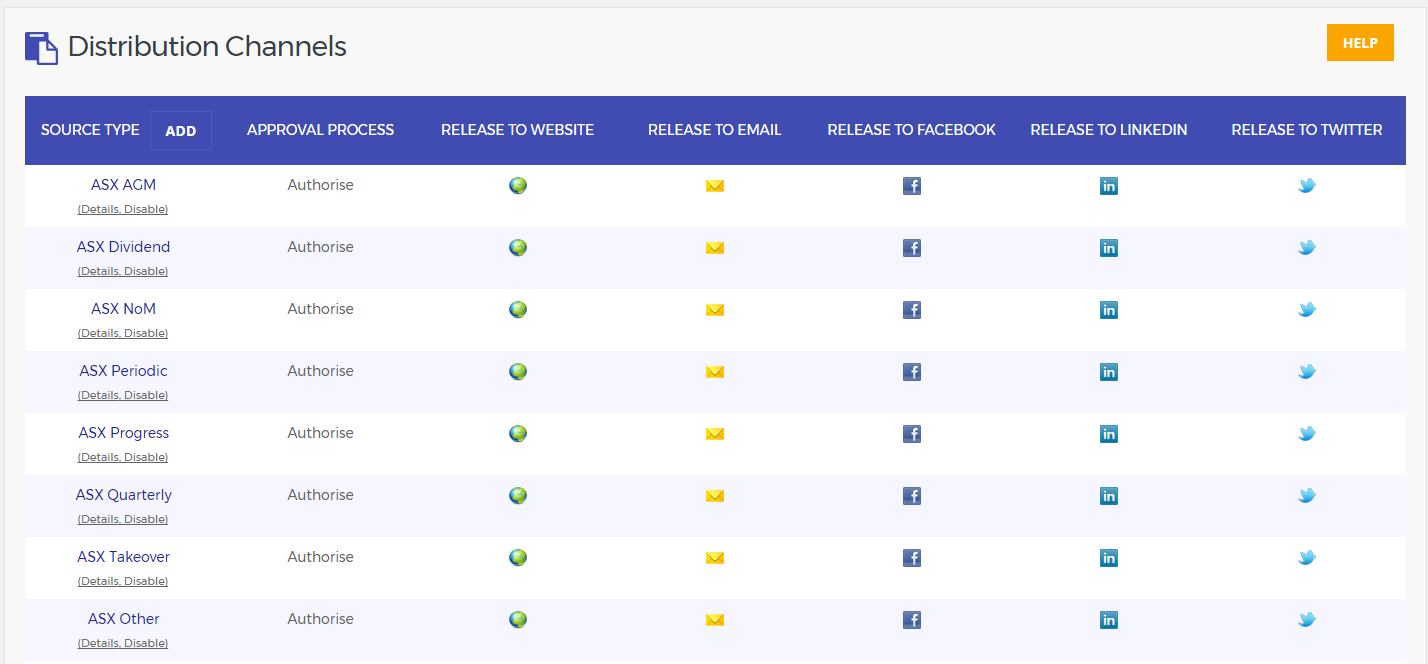Viewport: 1428px width, 664px height.
Task: Click the RELEASE TO FACEBOOK column header
Action: pos(912,130)
